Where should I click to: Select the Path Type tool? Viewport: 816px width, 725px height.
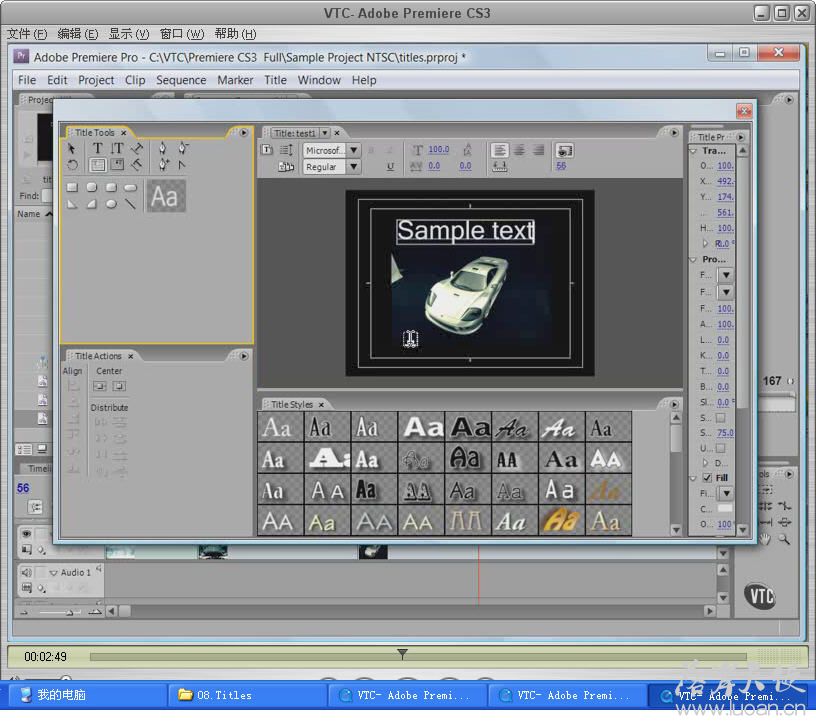(137, 149)
